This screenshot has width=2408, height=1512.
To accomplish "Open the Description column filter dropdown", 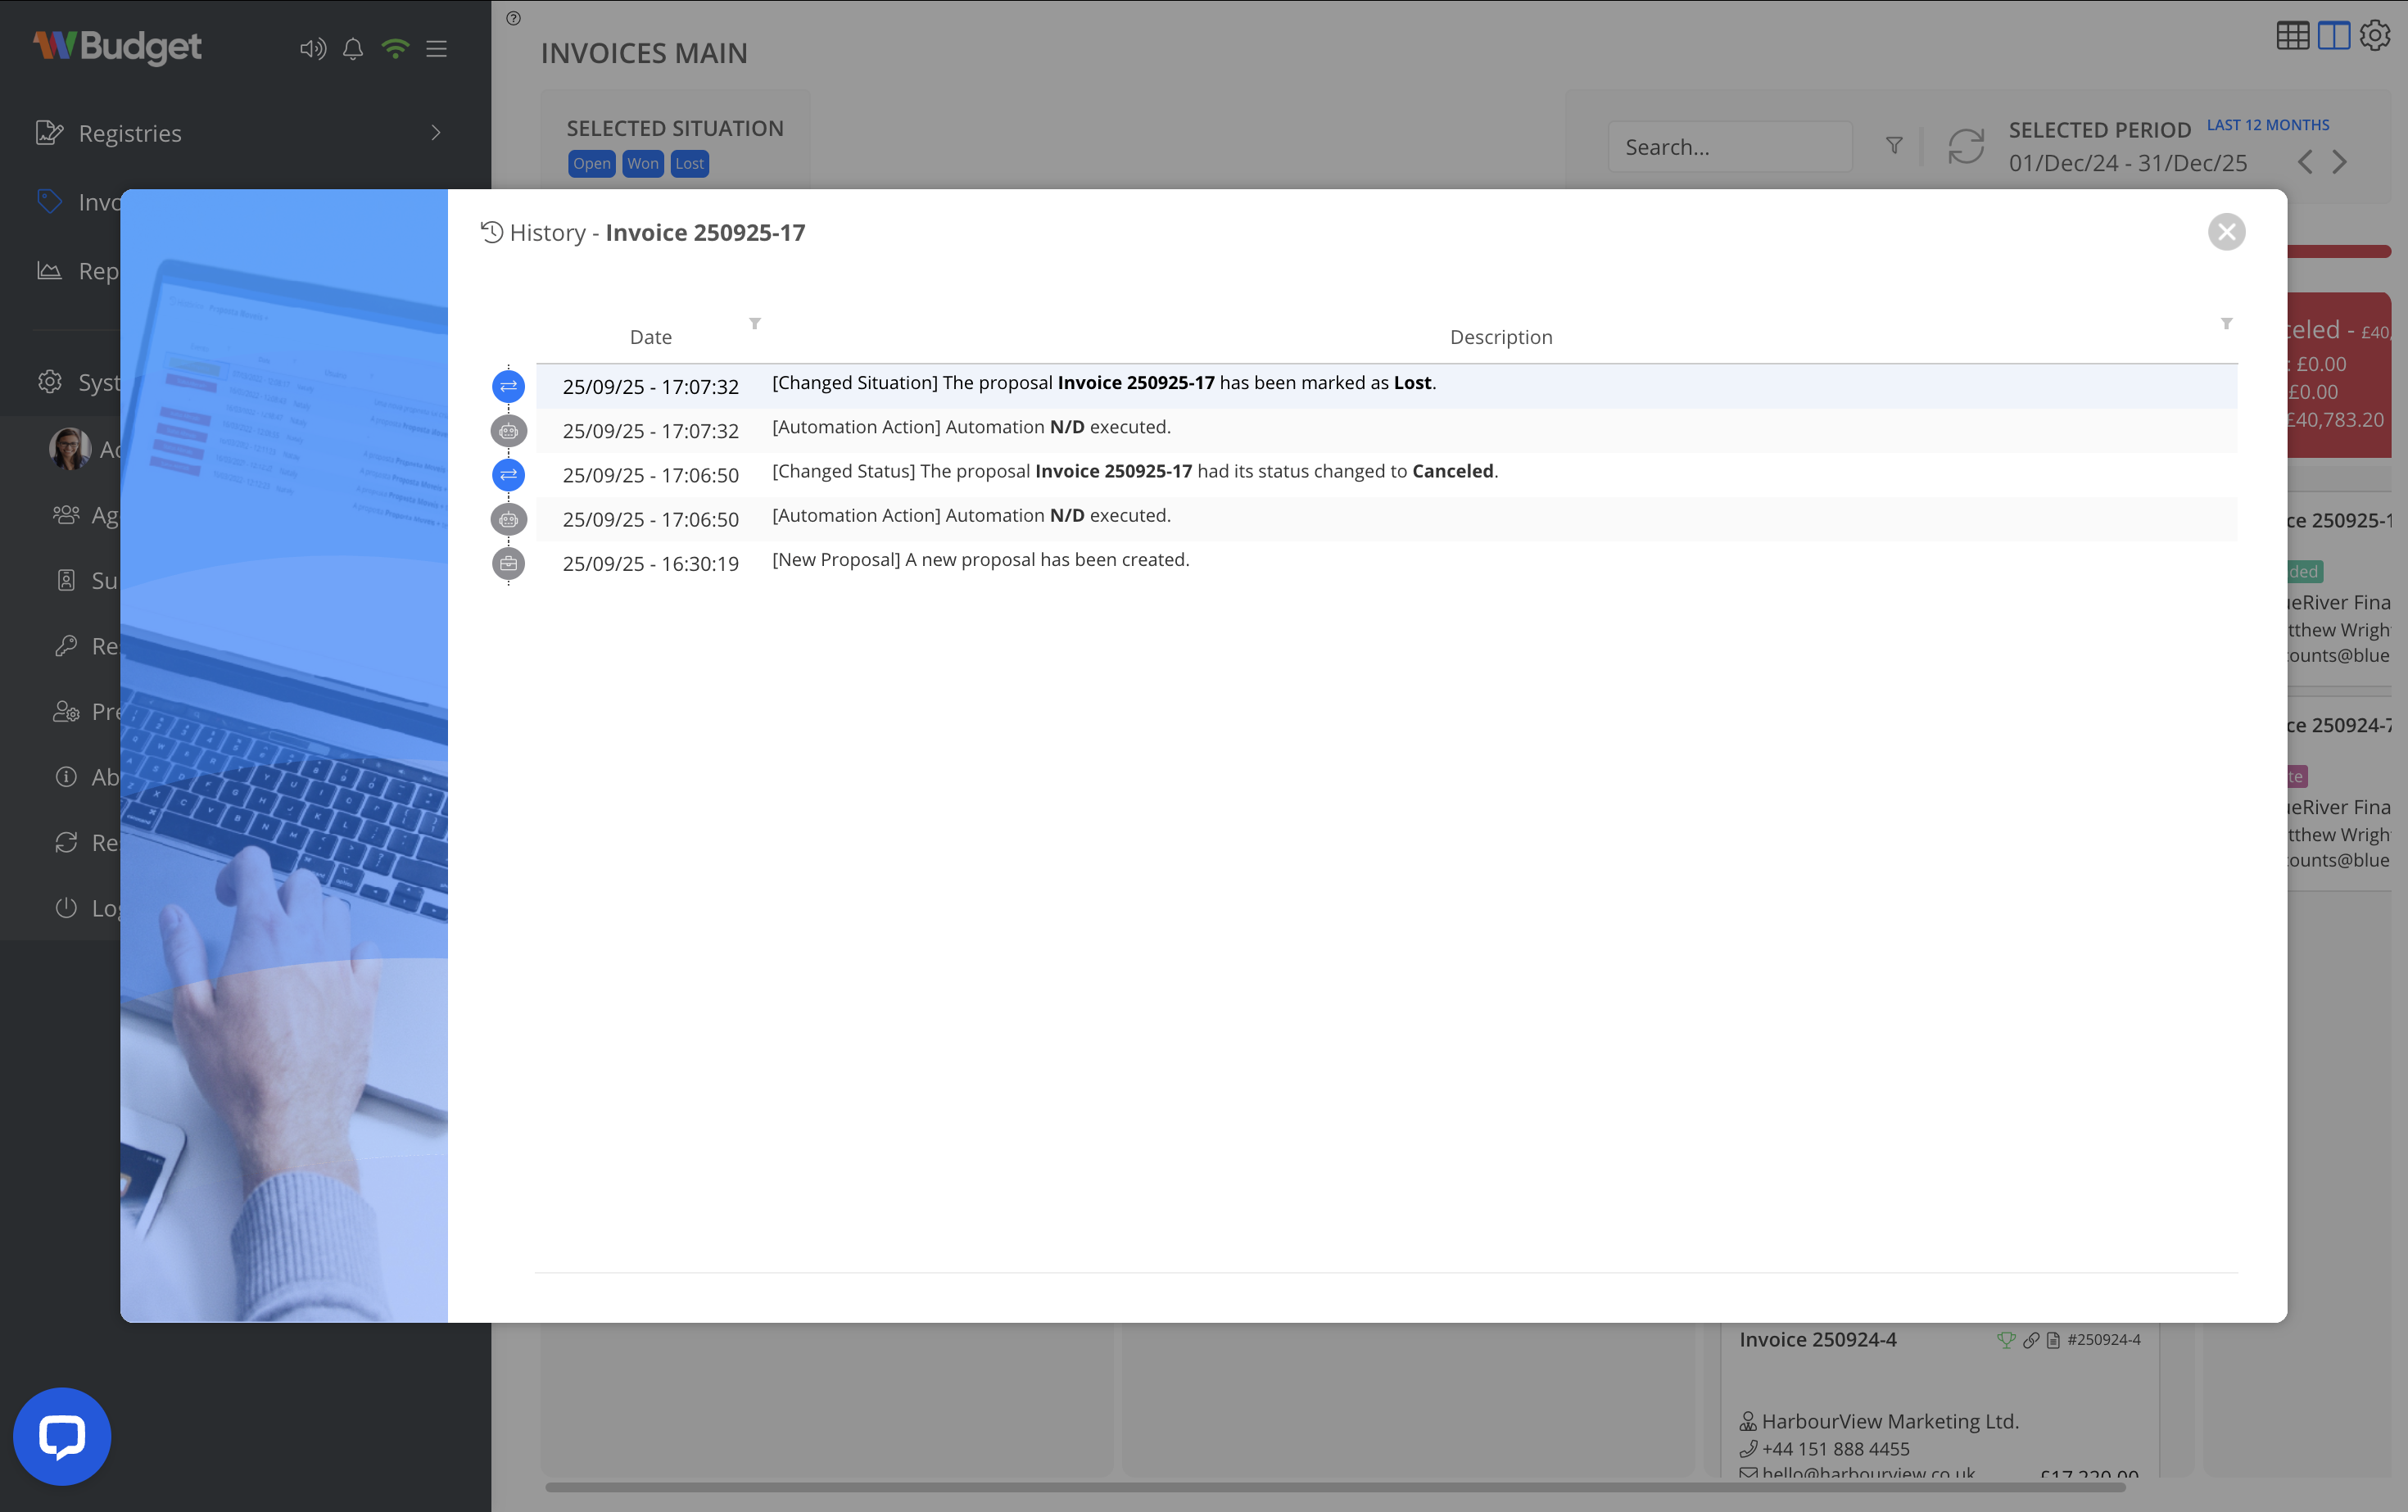I will click(2226, 324).
